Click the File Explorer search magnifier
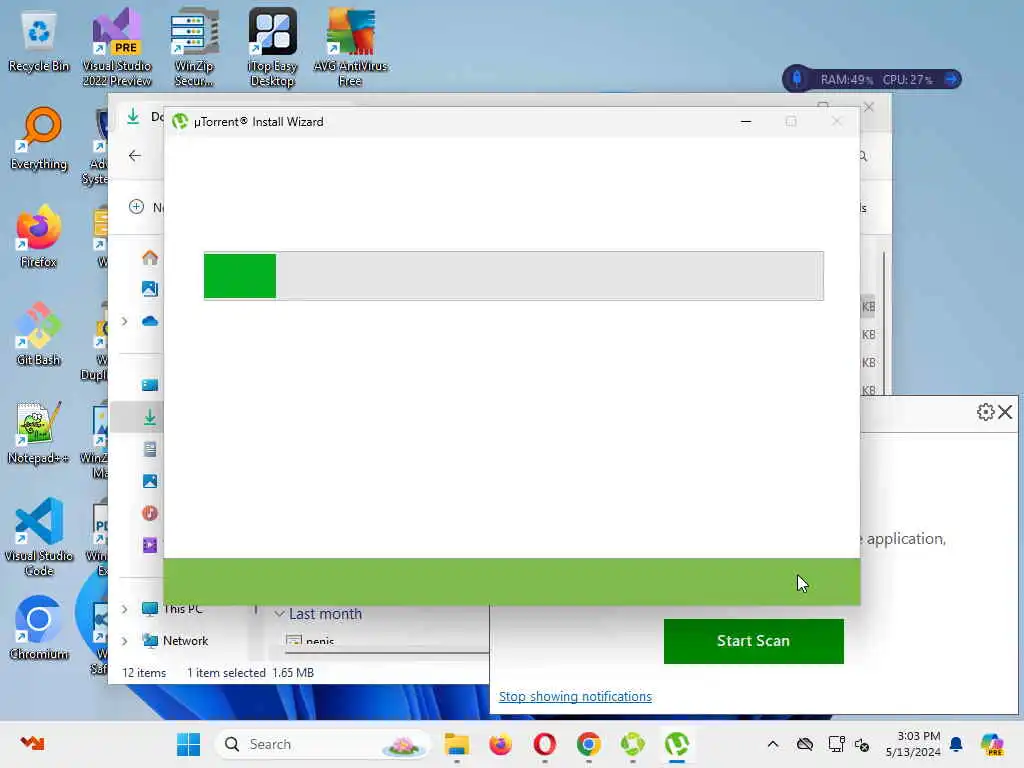The height and width of the screenshot is (768, 1024). [x=863, y=156]
